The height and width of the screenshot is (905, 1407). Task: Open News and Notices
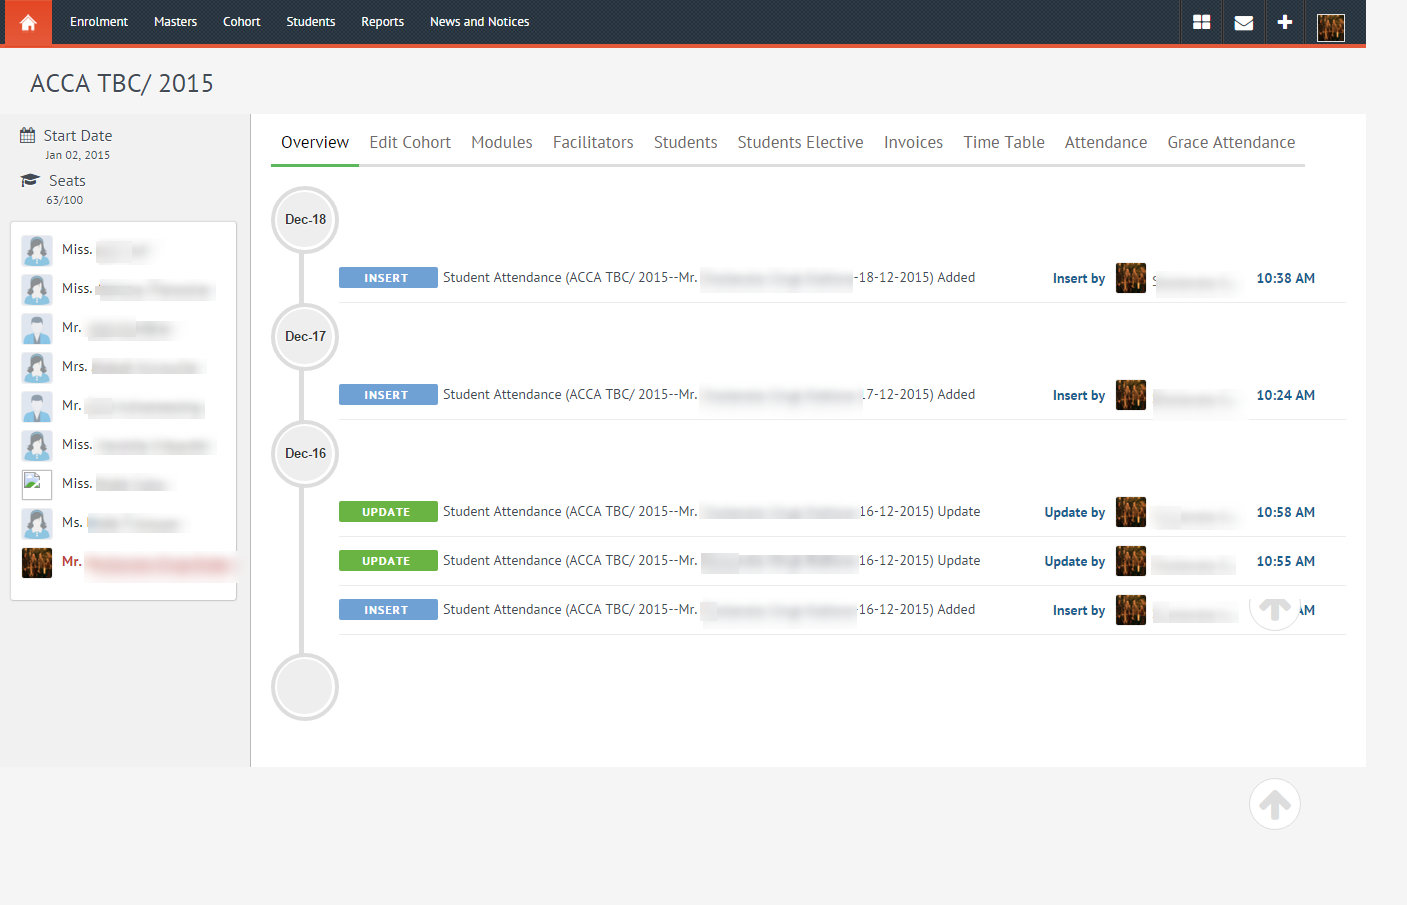click(480, 22)
